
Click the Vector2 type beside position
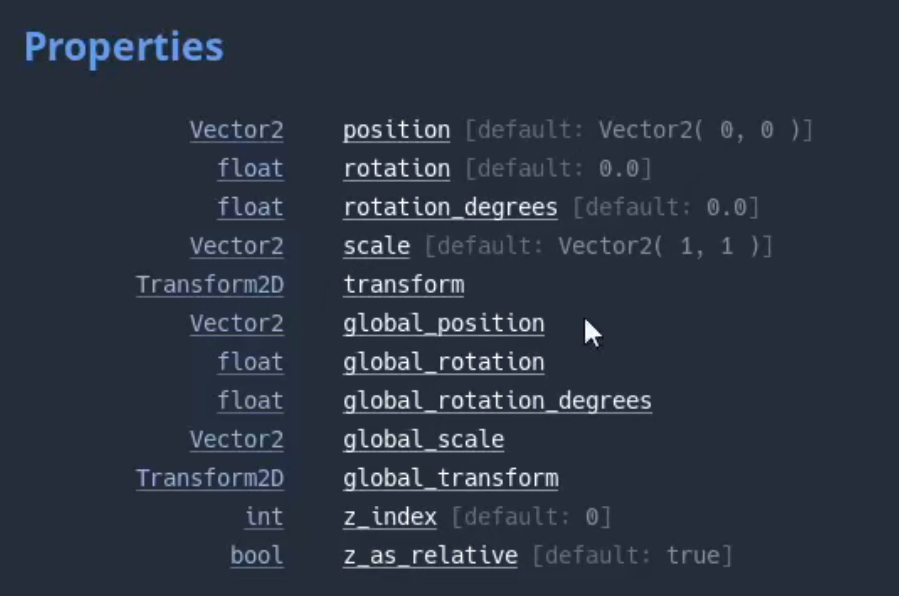237,130
